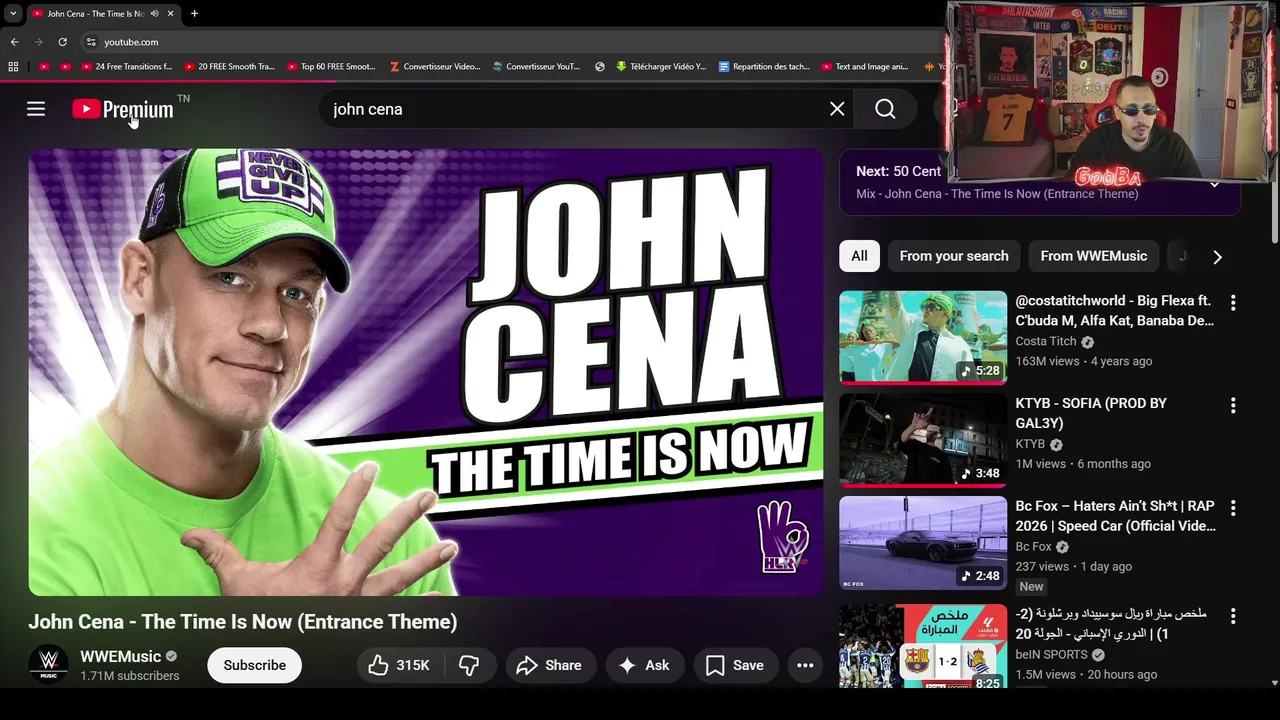
Task: Open the YouTube guide hamburger menu
Action: 36,109
